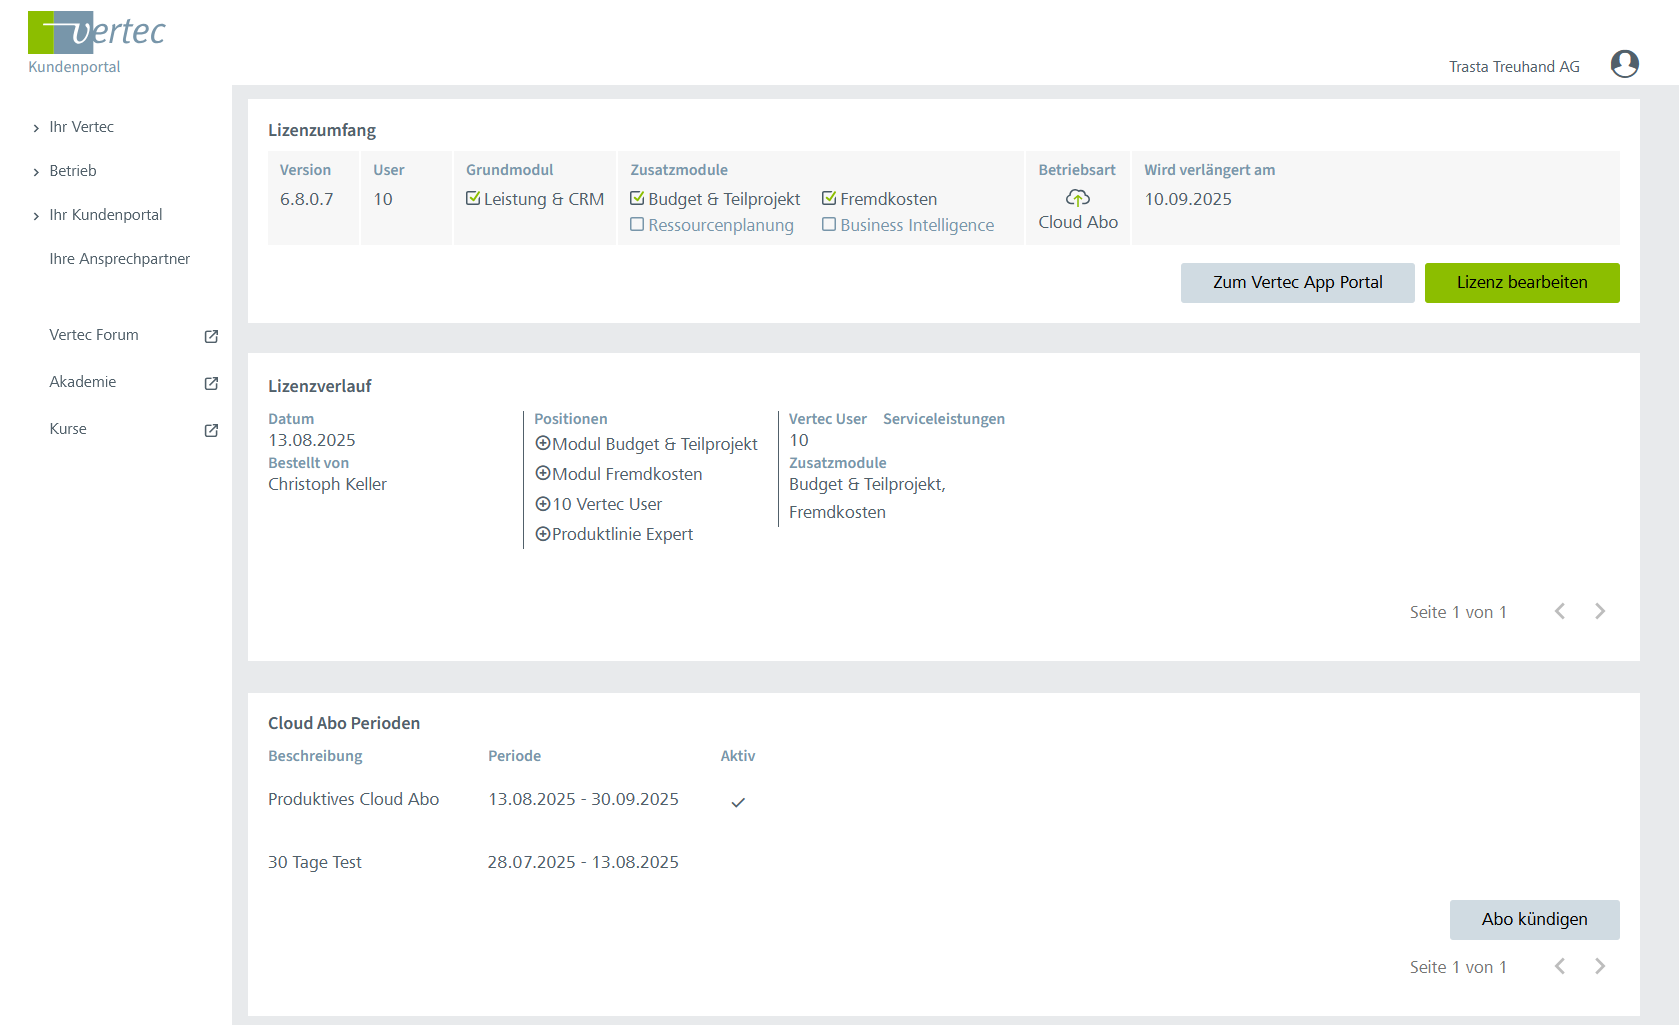Viewport: 1679px width, 1025px height.
Task: Open Vertec Forum external link icon
Action: click(211, 336)
